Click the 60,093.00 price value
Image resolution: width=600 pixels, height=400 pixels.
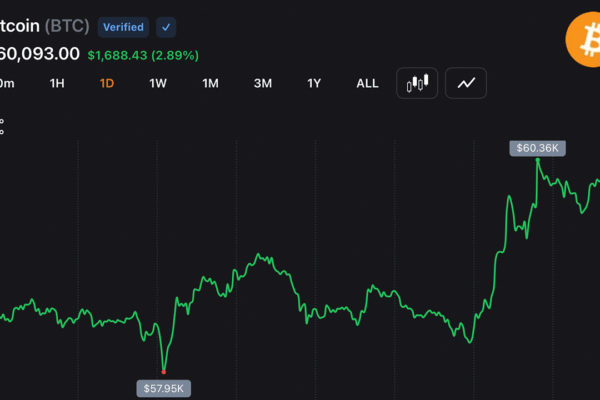(40, 54)
